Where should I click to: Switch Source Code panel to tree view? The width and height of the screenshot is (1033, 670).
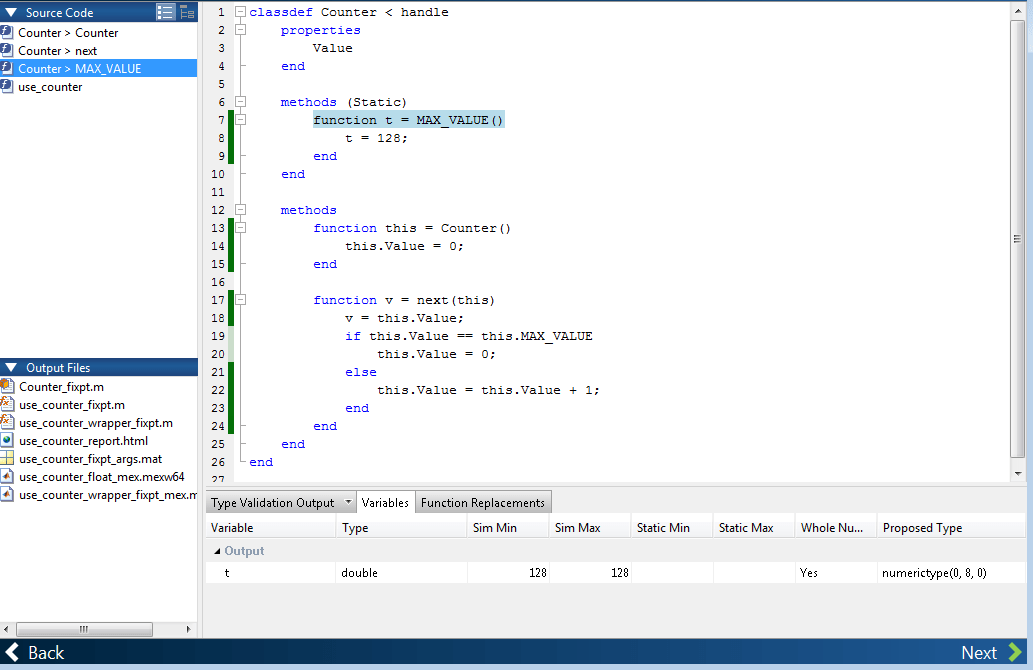(186, 12)
